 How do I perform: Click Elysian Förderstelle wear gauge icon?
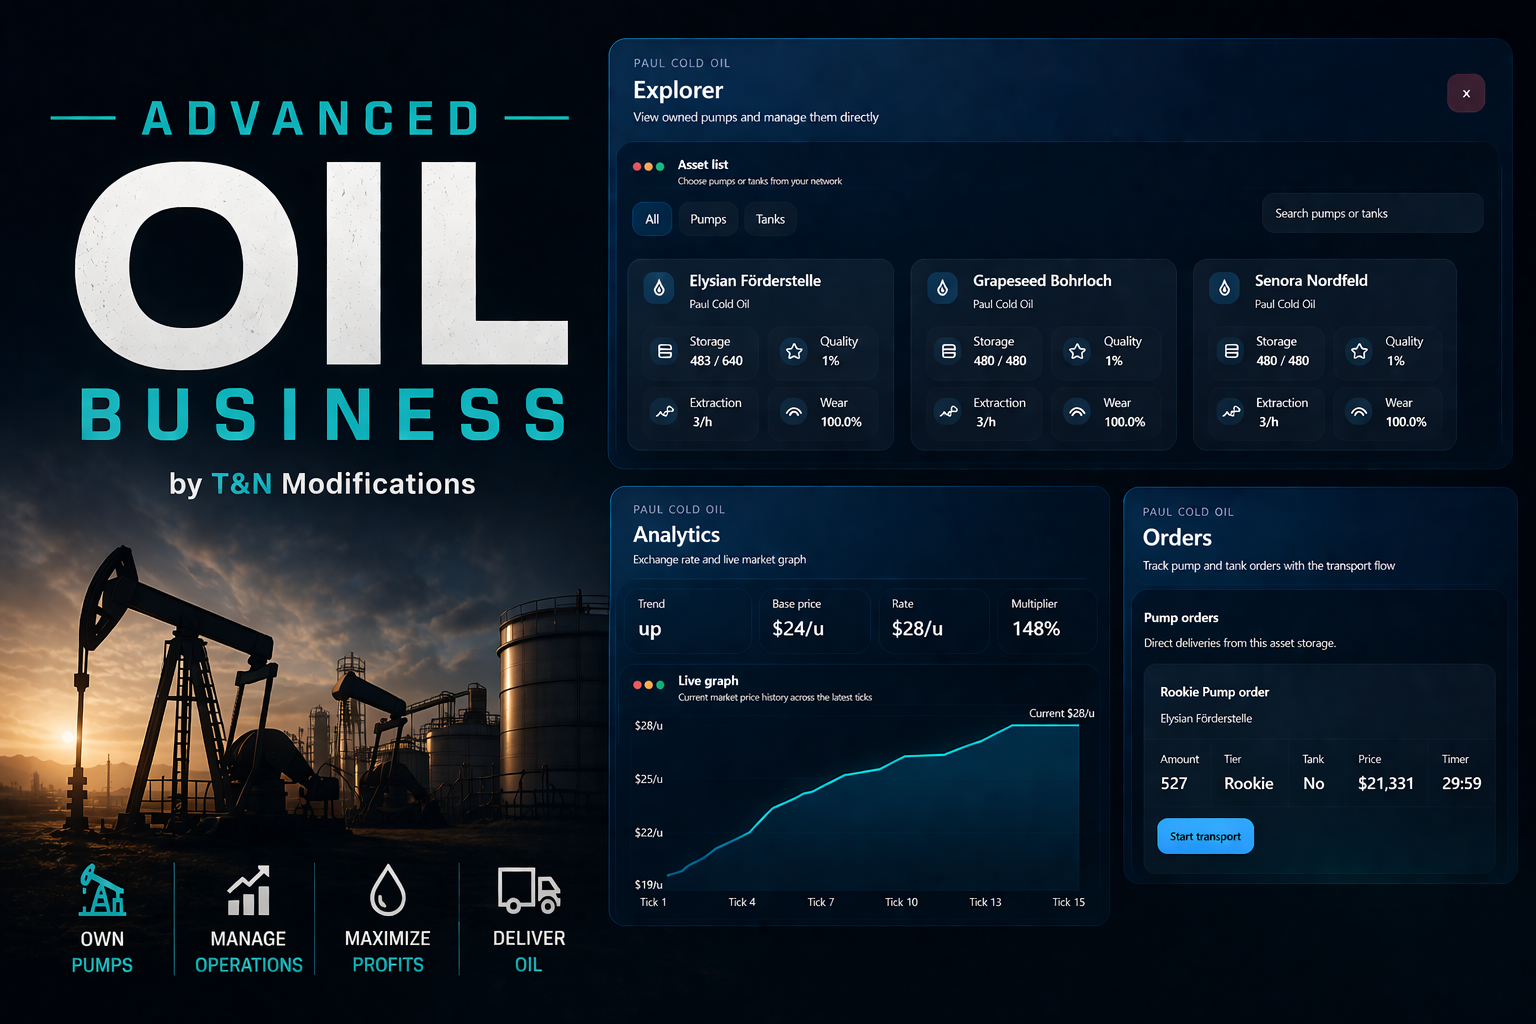[794, 412]
